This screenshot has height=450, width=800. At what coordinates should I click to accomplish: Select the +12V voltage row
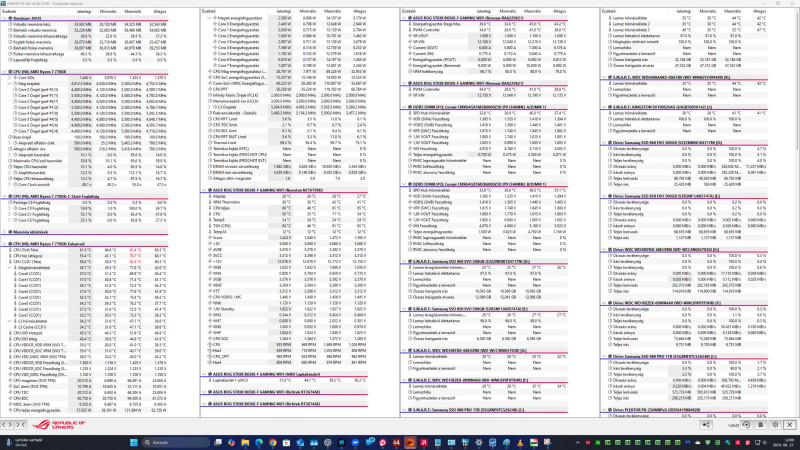(284, 262)
